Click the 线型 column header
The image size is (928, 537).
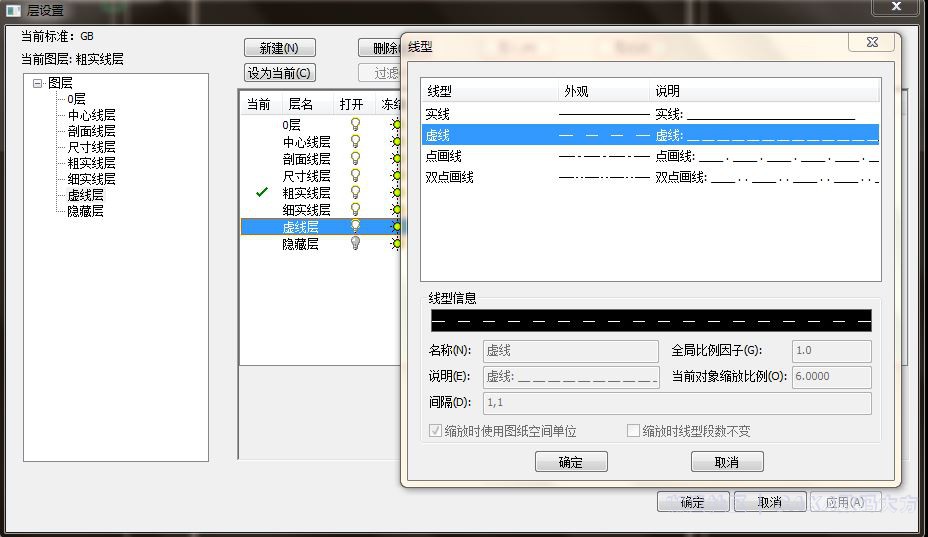click(x=490, y=91)
